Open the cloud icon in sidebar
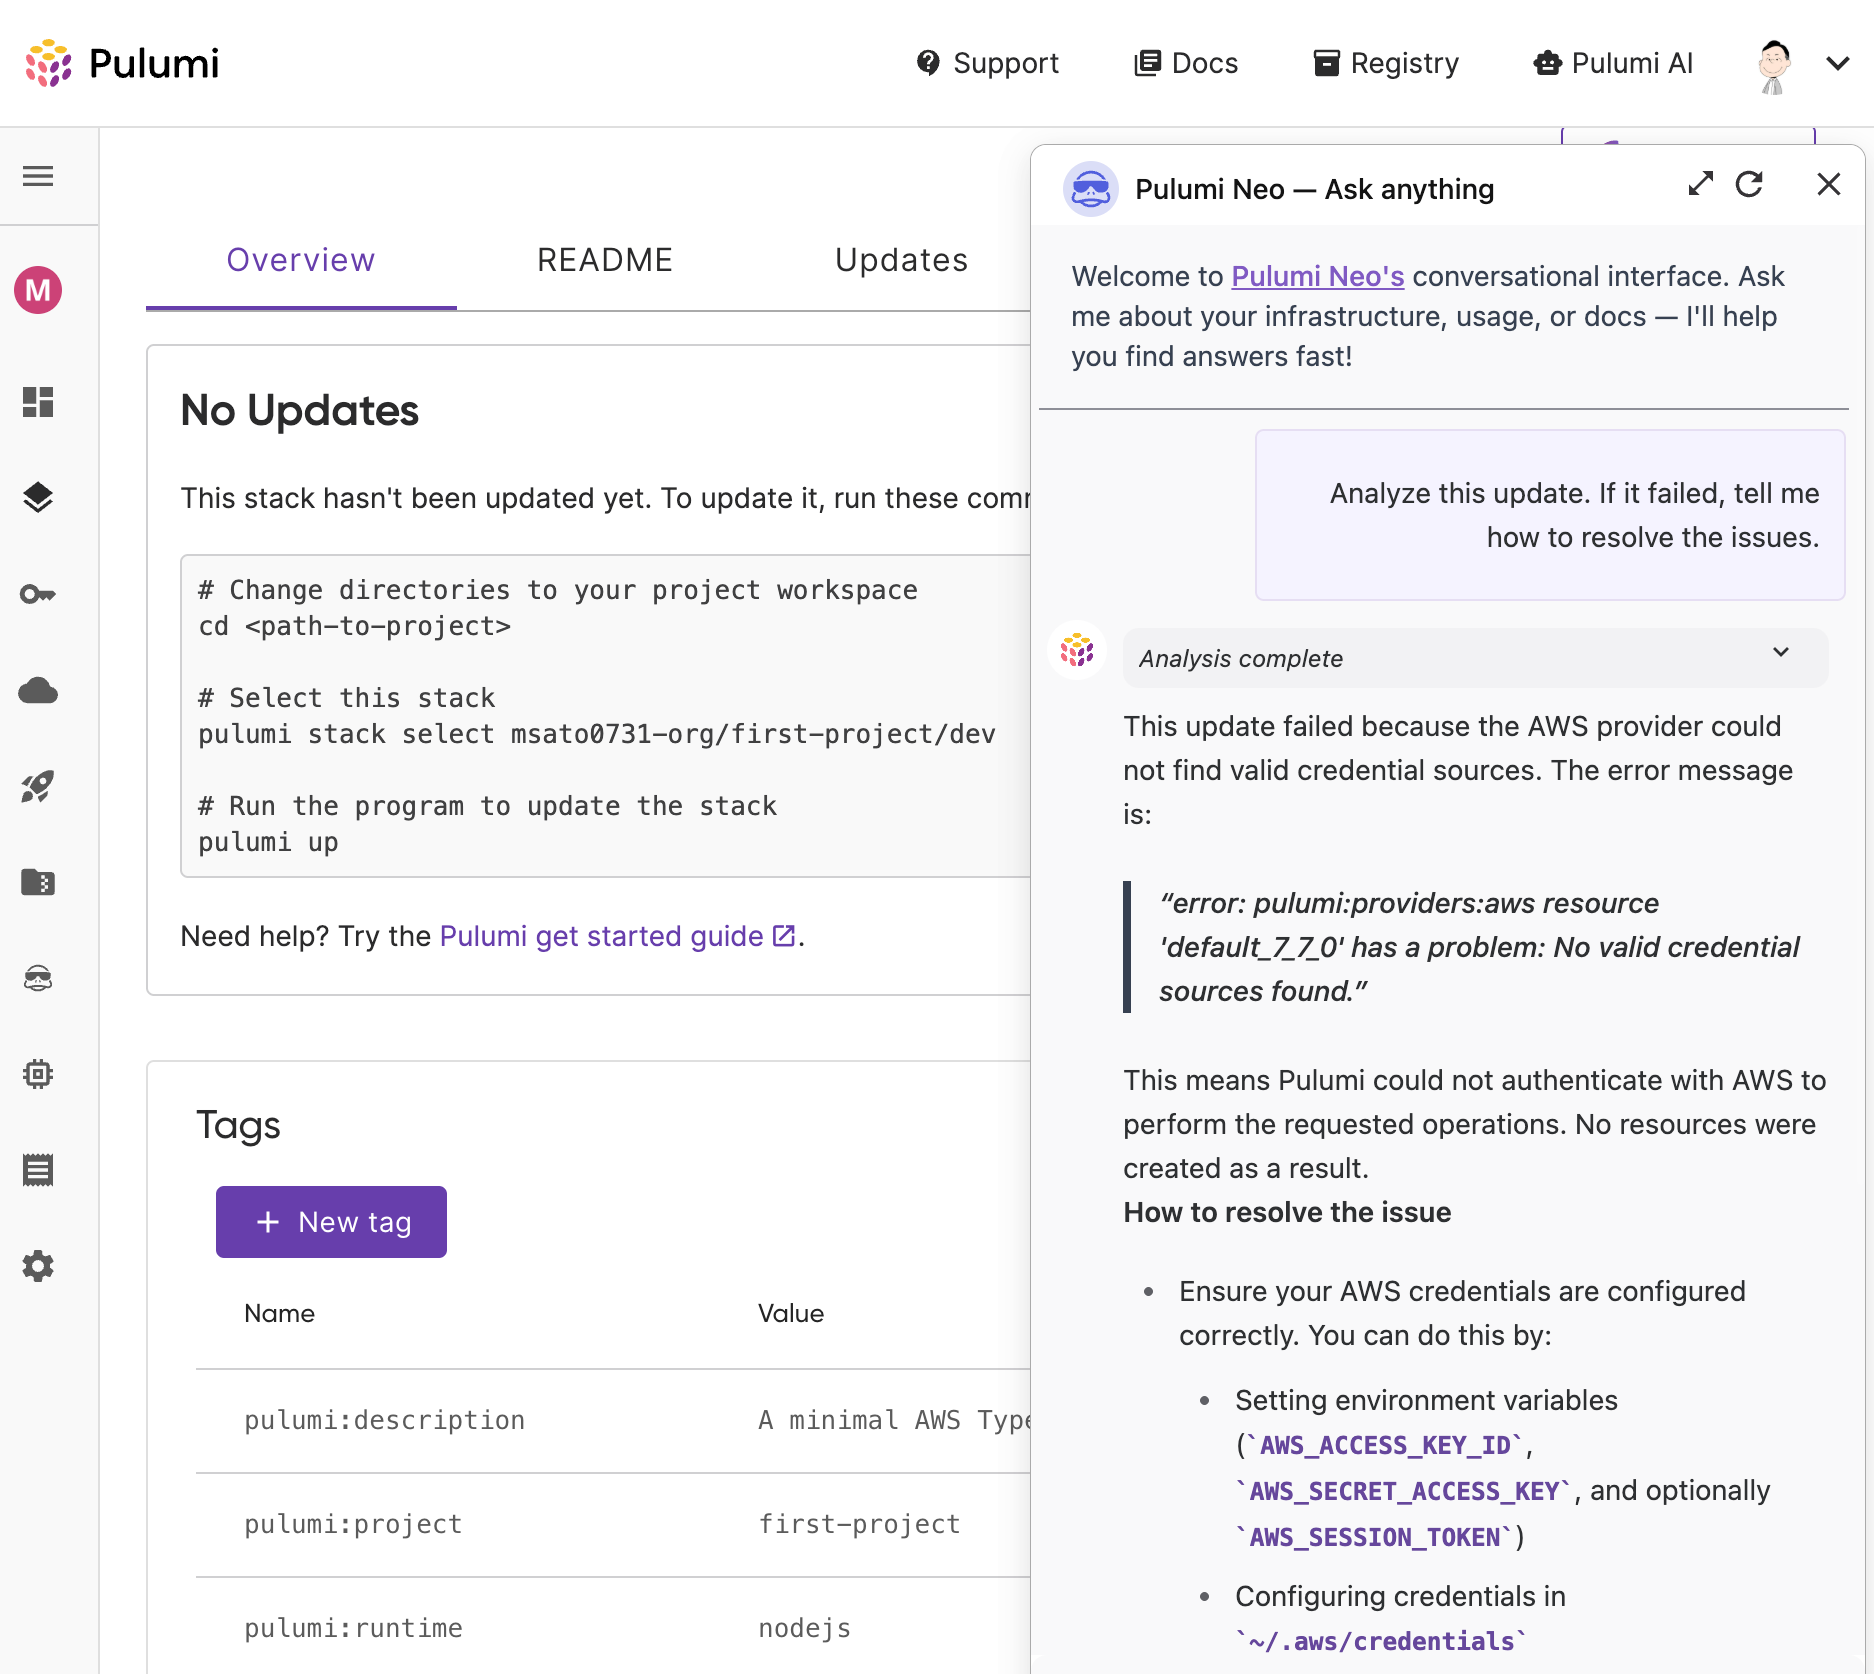The height and width of the screenshot is (1674, 1874). (38, 690)
